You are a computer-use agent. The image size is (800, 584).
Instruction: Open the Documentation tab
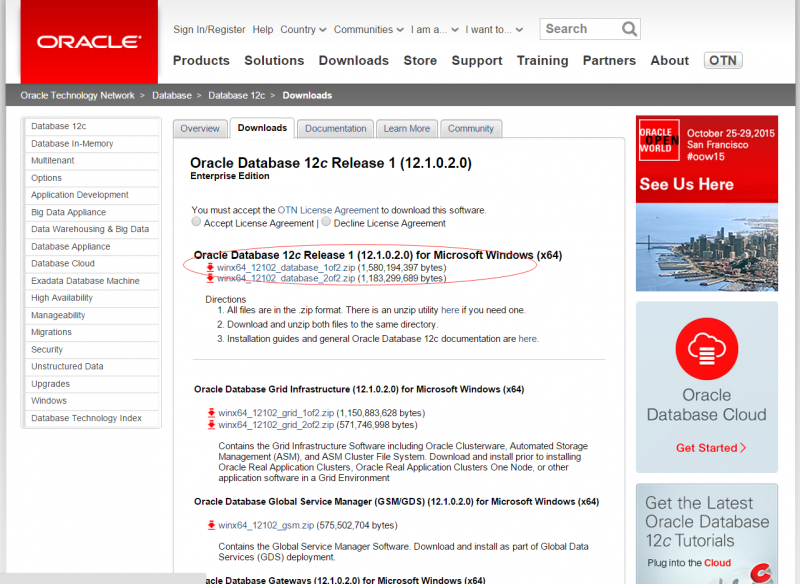point(335,129)
